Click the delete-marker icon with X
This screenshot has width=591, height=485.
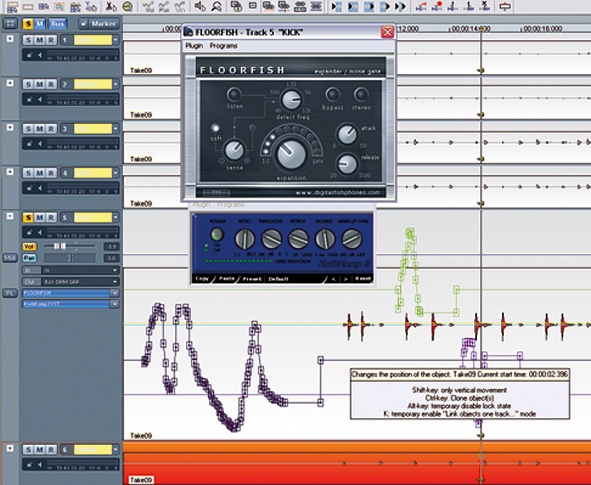click(485, 6)
